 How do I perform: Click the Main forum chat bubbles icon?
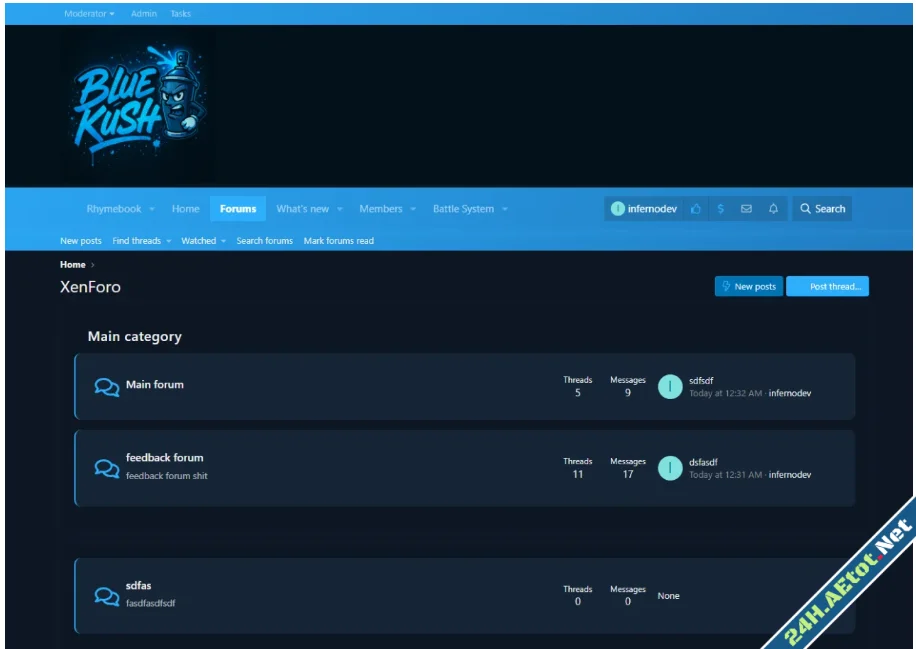tap(106, 387)
